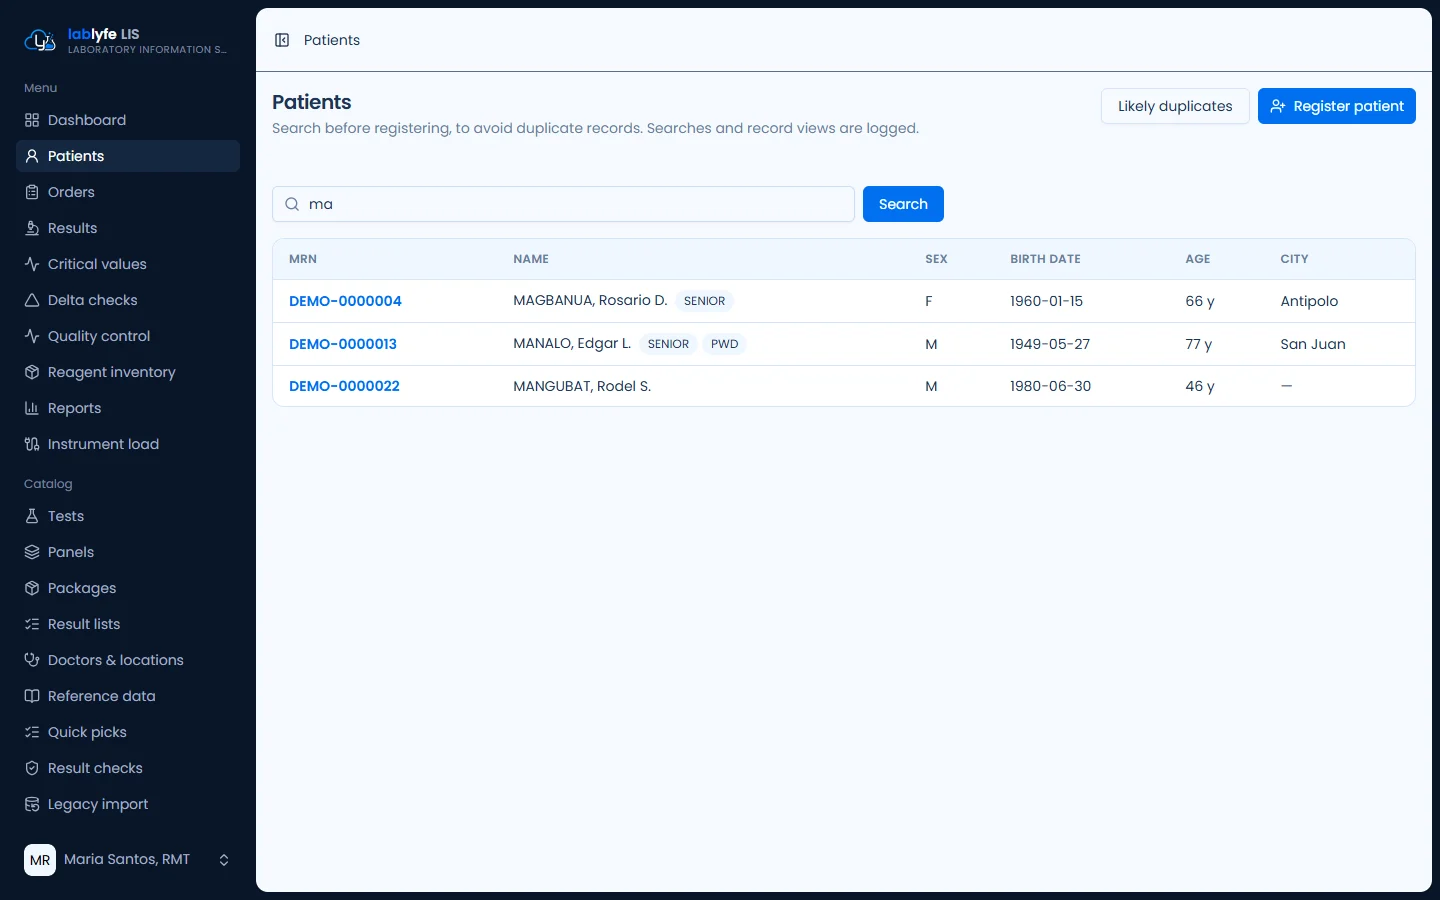Open the Result checks catalog item
The height and width of the screenshot is (900, 1440).
click(x=128, y=768)
